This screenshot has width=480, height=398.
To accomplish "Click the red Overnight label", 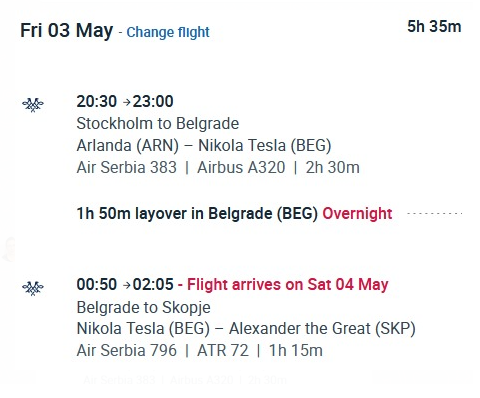I will pyautogui.click(x=357, y=214).
